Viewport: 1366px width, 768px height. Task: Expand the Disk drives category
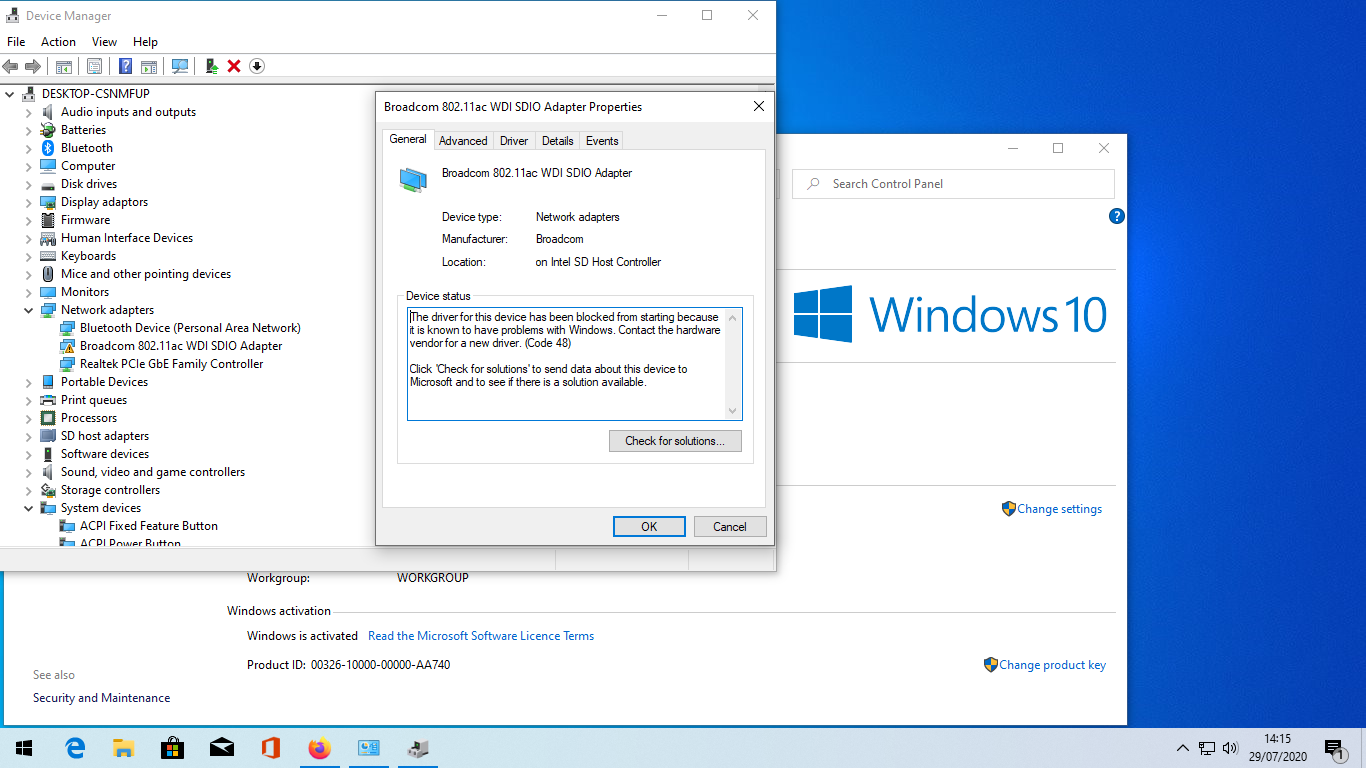pyautogui.click(x=29, y=184)
